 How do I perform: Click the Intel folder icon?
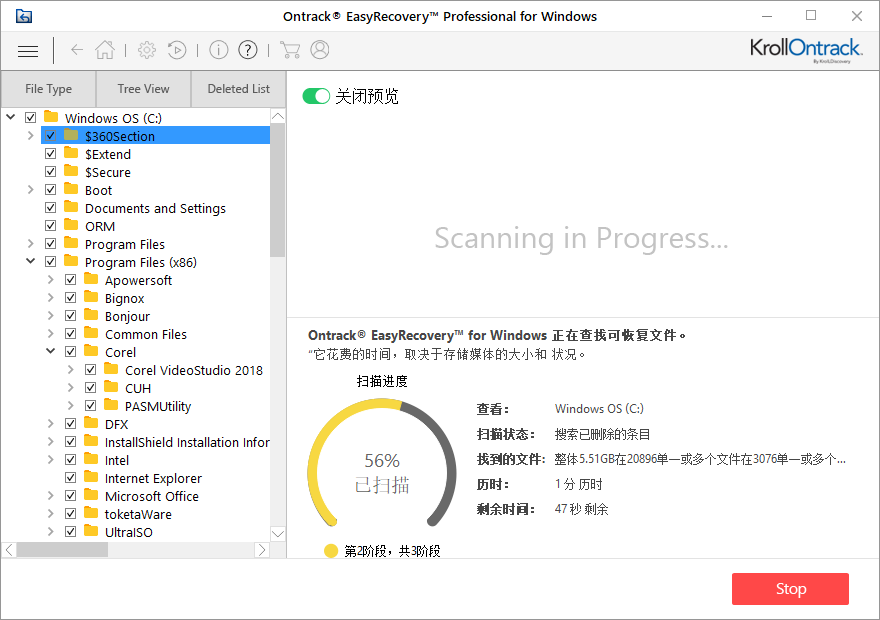click(91, 459)
